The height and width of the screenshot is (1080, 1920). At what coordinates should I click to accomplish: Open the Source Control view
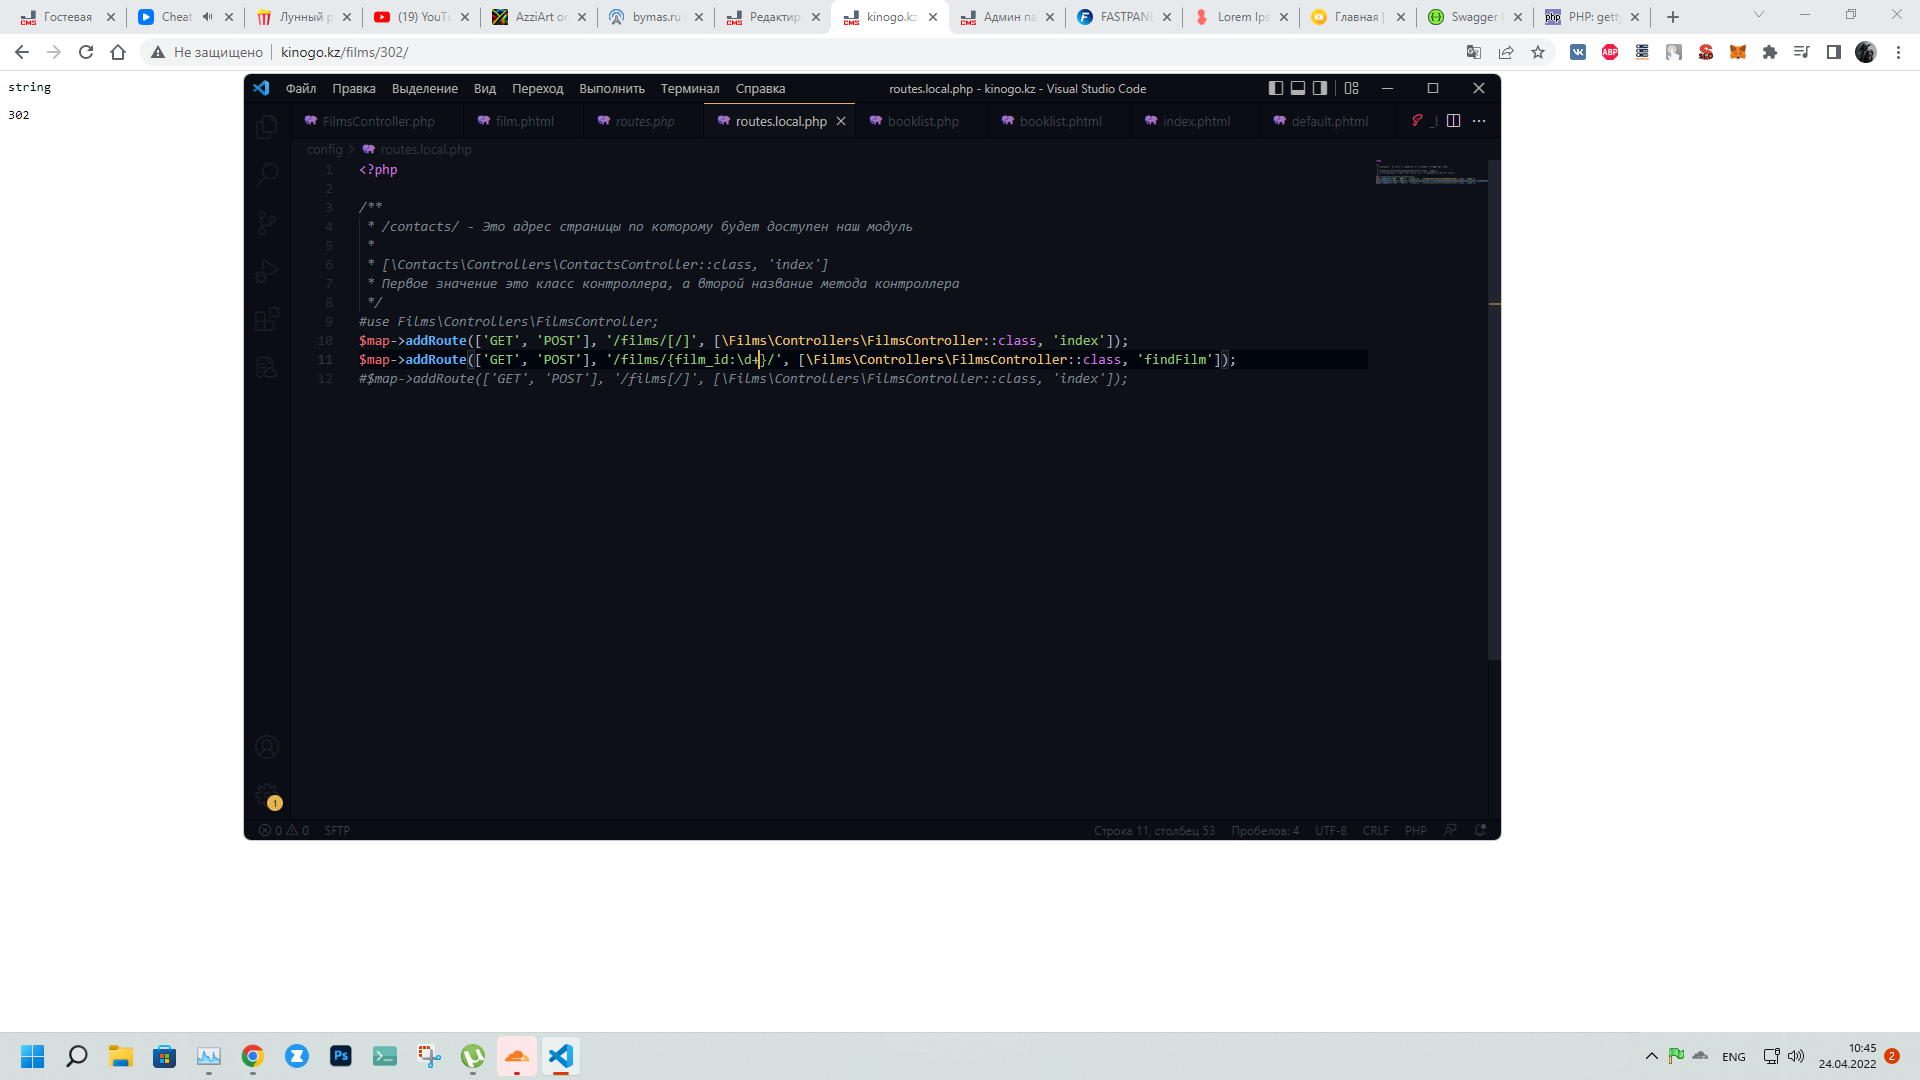pyautogui.click(x=267, y=223)
